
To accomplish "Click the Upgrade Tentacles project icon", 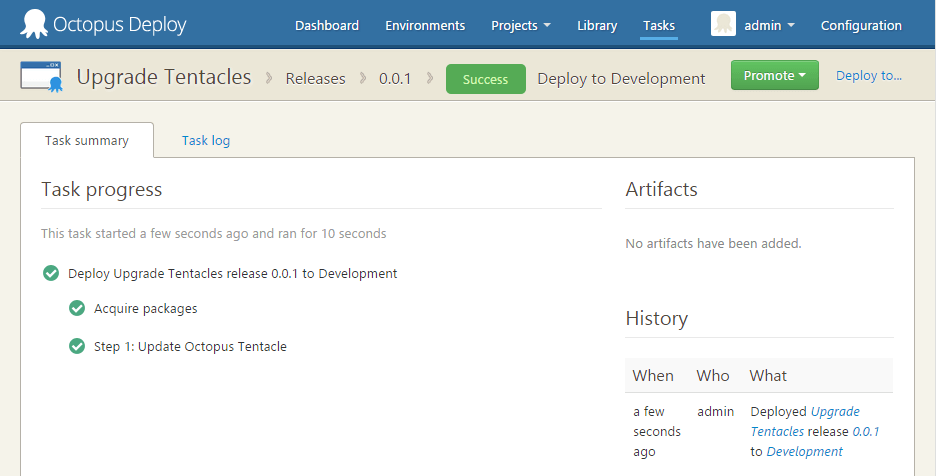I will pos(42,78).
